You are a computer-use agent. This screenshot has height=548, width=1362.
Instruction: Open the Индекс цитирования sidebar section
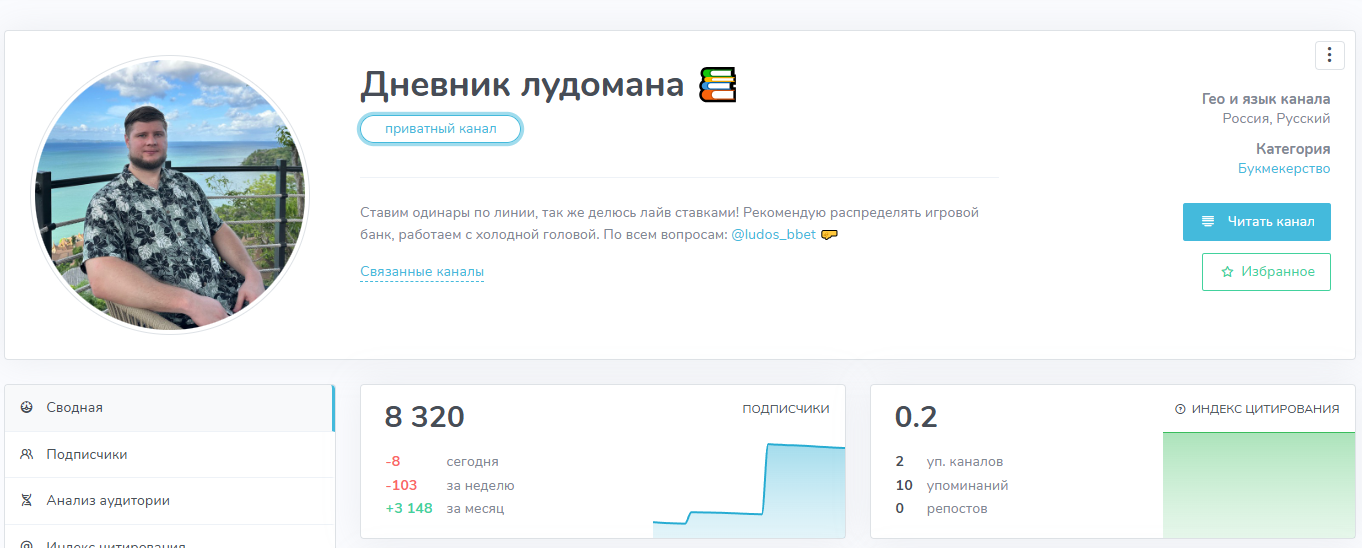(115, 543)
